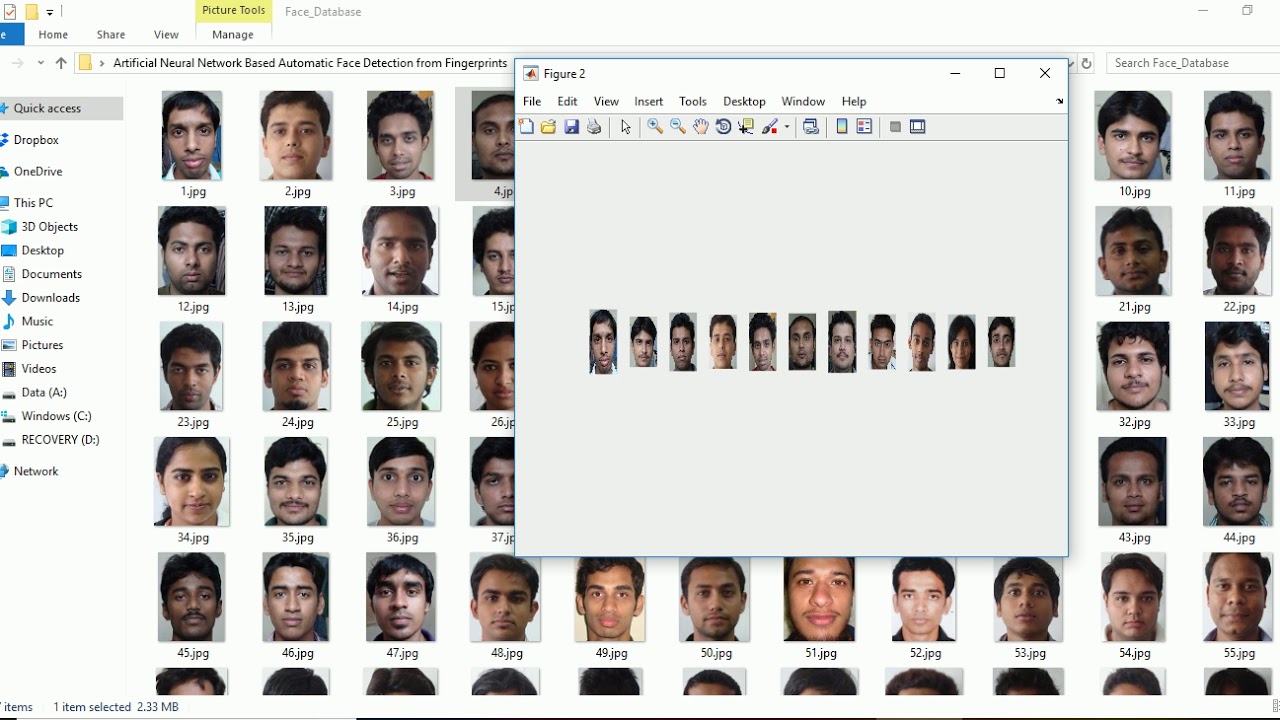The image size is (1280, 720).
Task: Click file name 49.jpg
Action: 611,653
